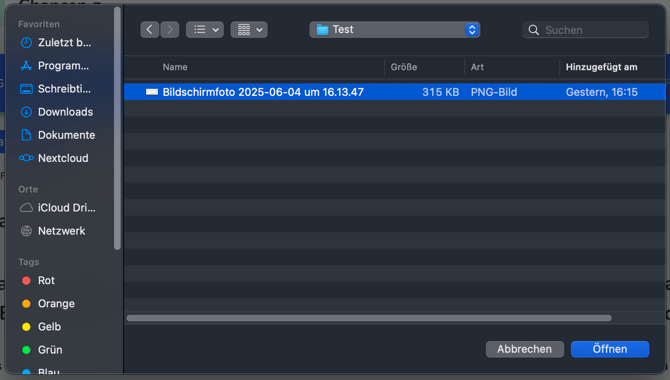Open Zuletzt benutzt in the sidebar
The width and height of the screenshot is (670, 380).
(x=56, y=43)
